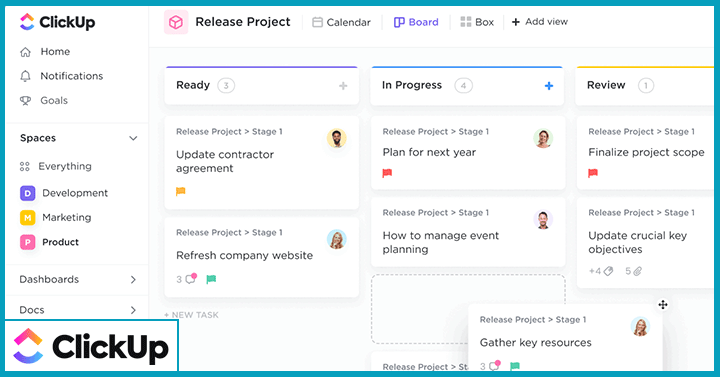This screenshot has height=377, width=720.
Task: Expand the Dashboards section arrow
Action: coord(133,279)
